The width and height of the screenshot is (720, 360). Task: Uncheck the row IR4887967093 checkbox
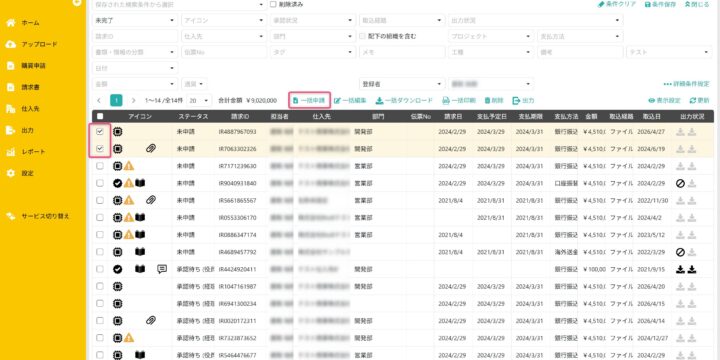(100, 131)
